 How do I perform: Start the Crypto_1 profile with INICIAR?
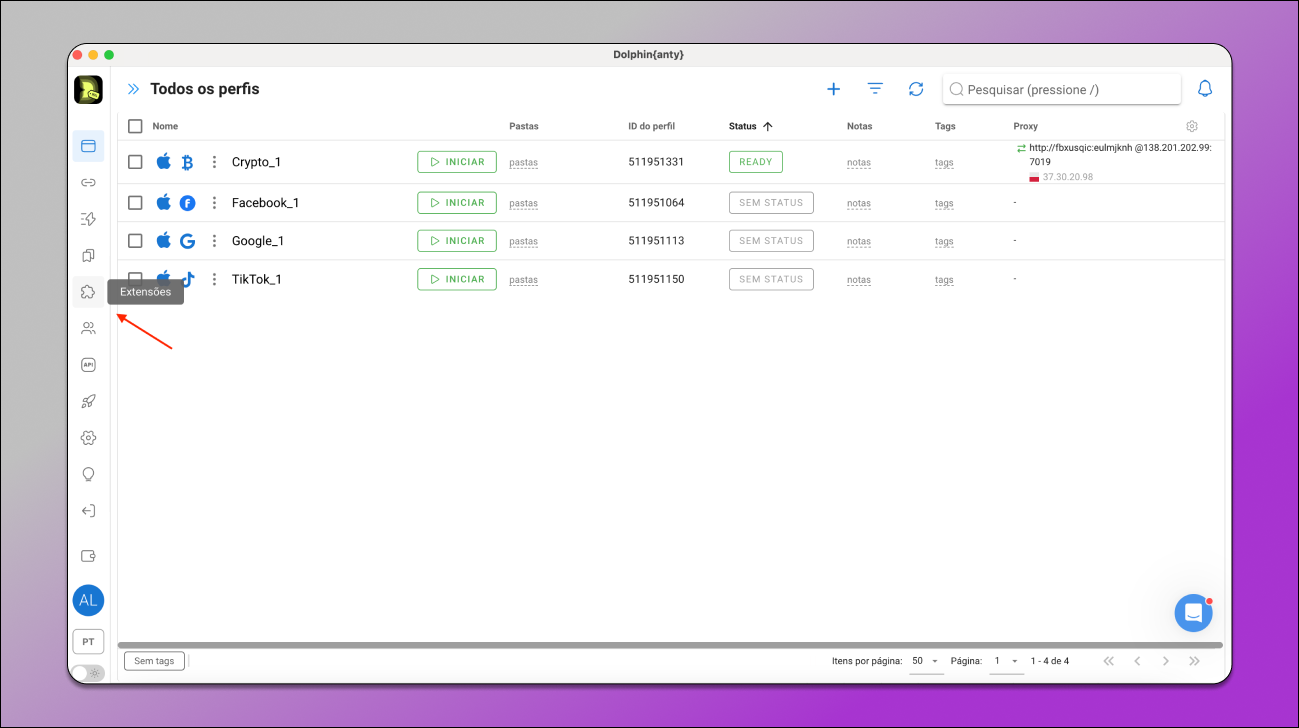[457, 162]
